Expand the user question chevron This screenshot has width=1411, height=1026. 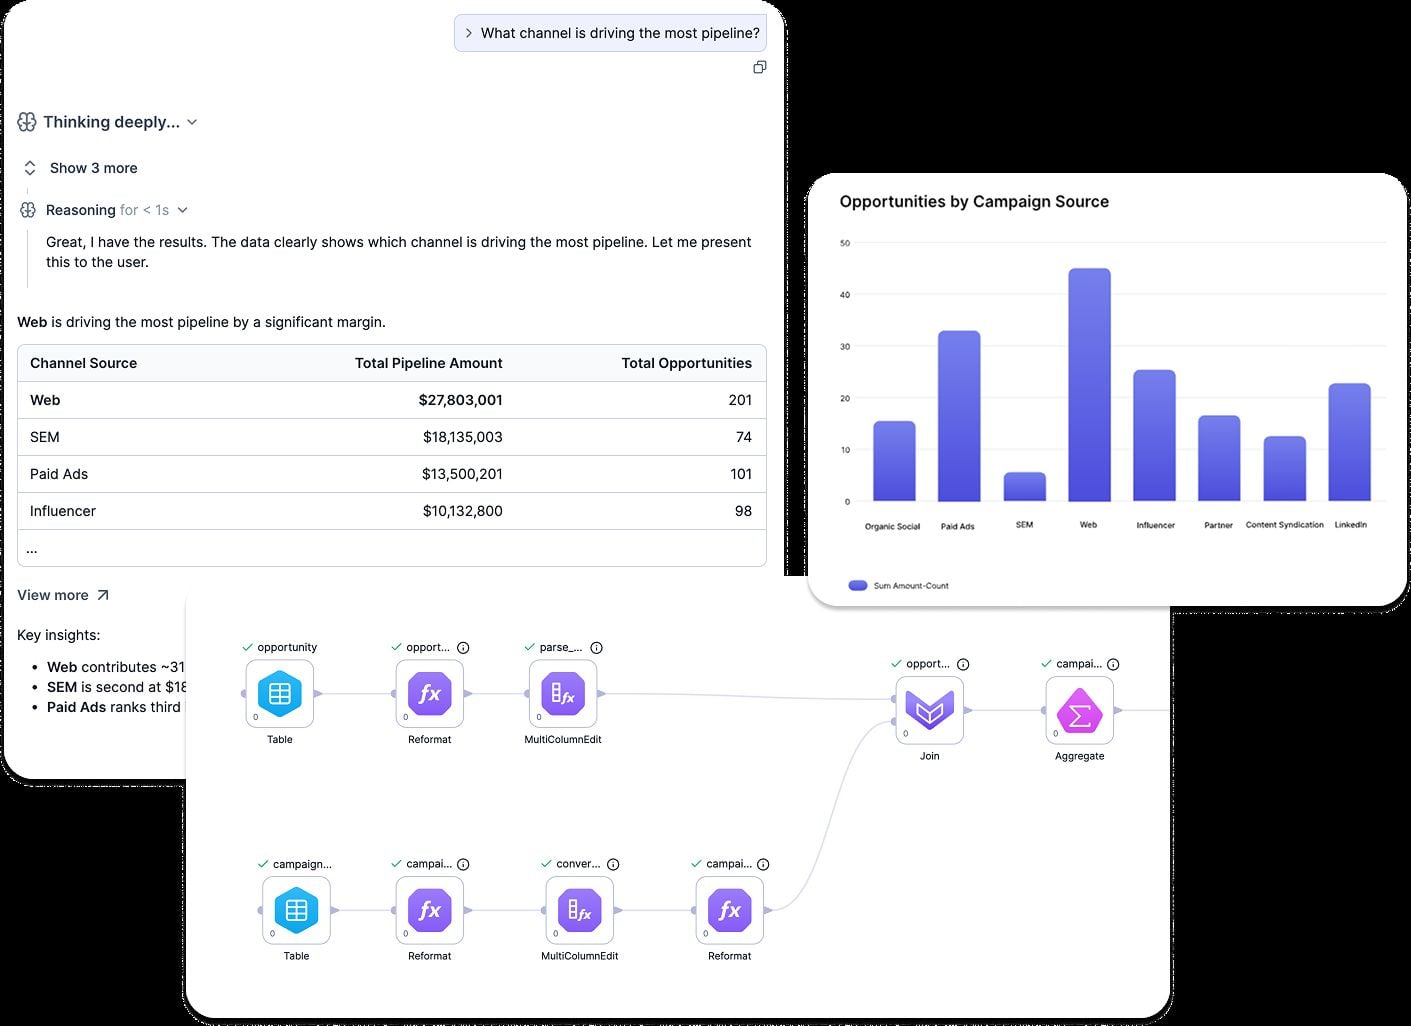click(x=468, y=33)
